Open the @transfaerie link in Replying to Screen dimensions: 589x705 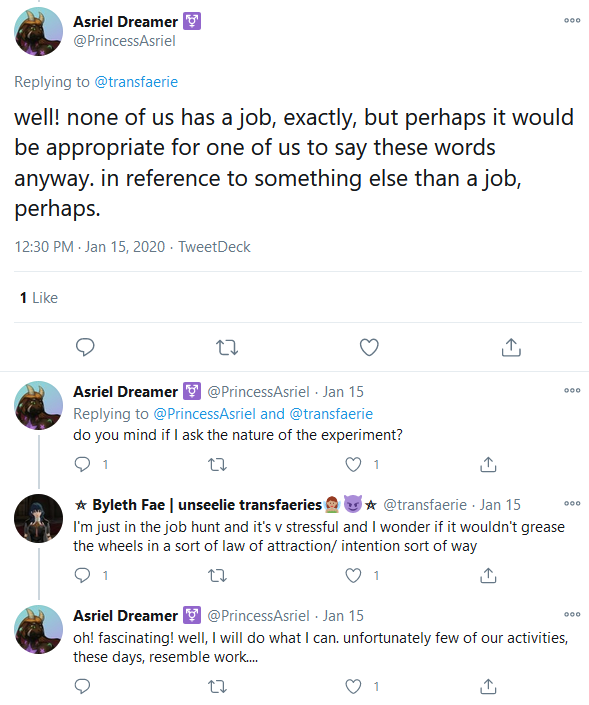click(x=136, y=82)
